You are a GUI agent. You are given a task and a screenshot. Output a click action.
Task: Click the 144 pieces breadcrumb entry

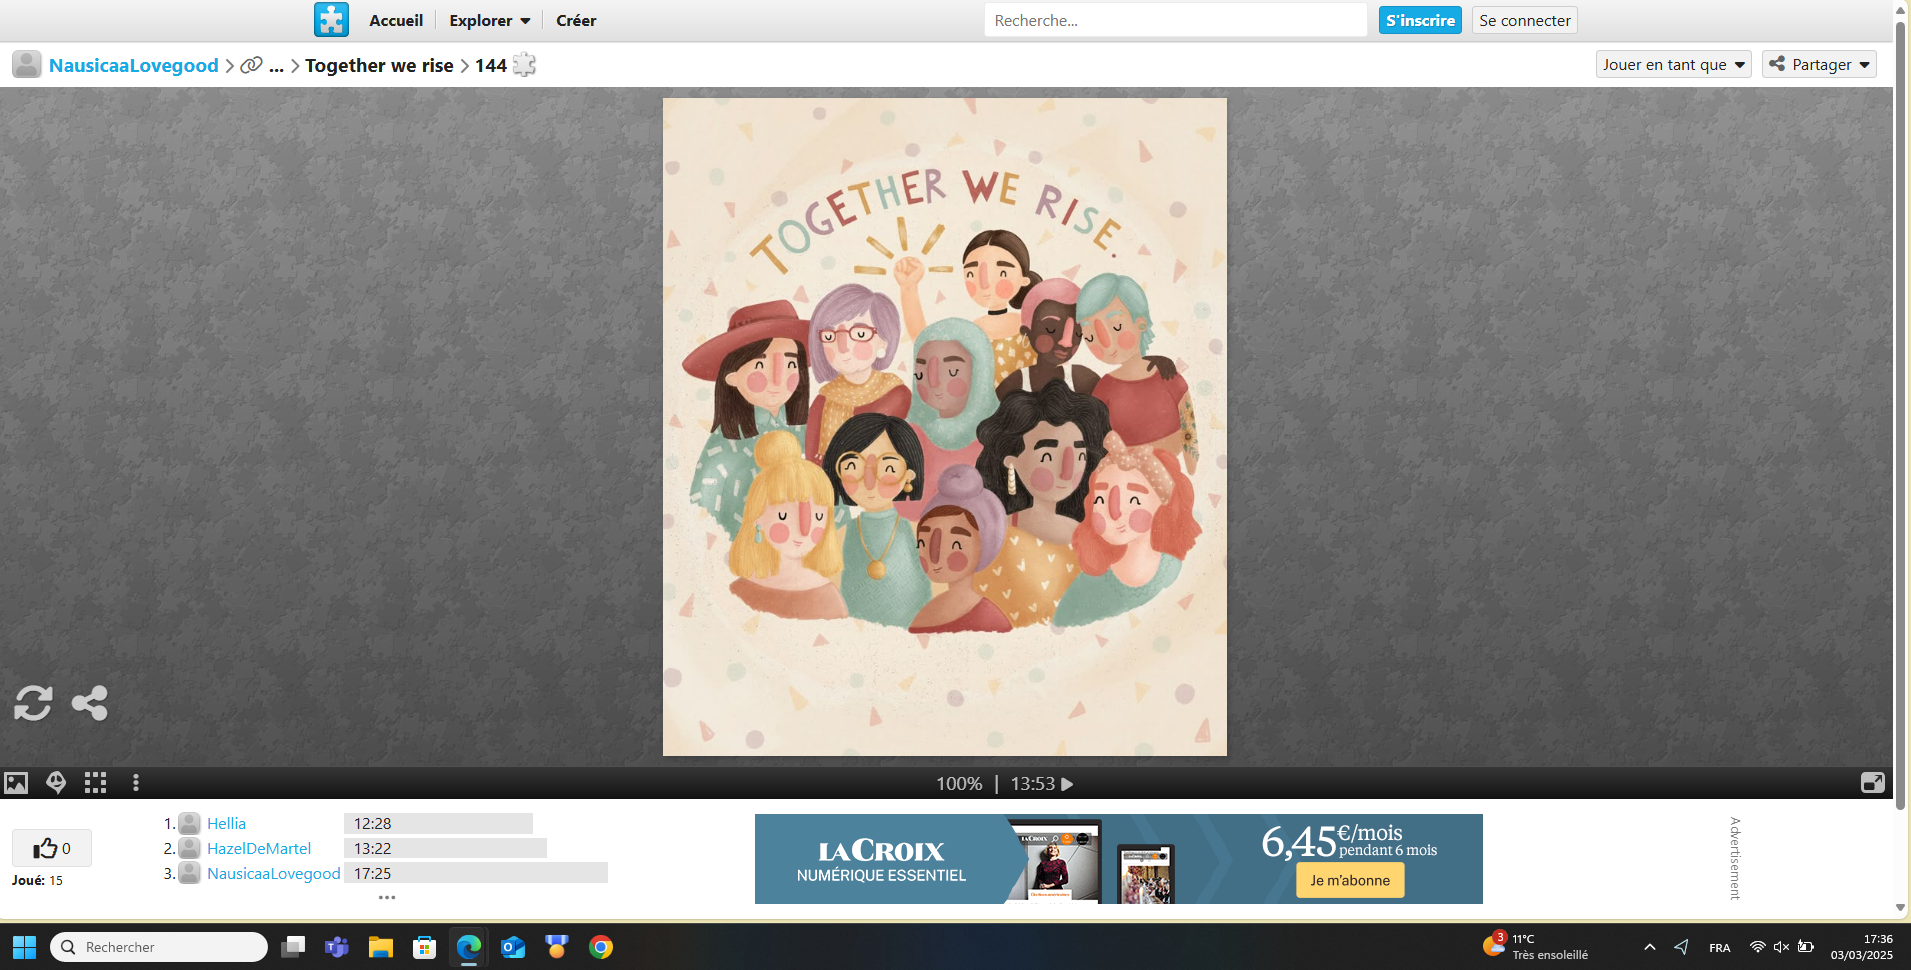coord(491,65)
